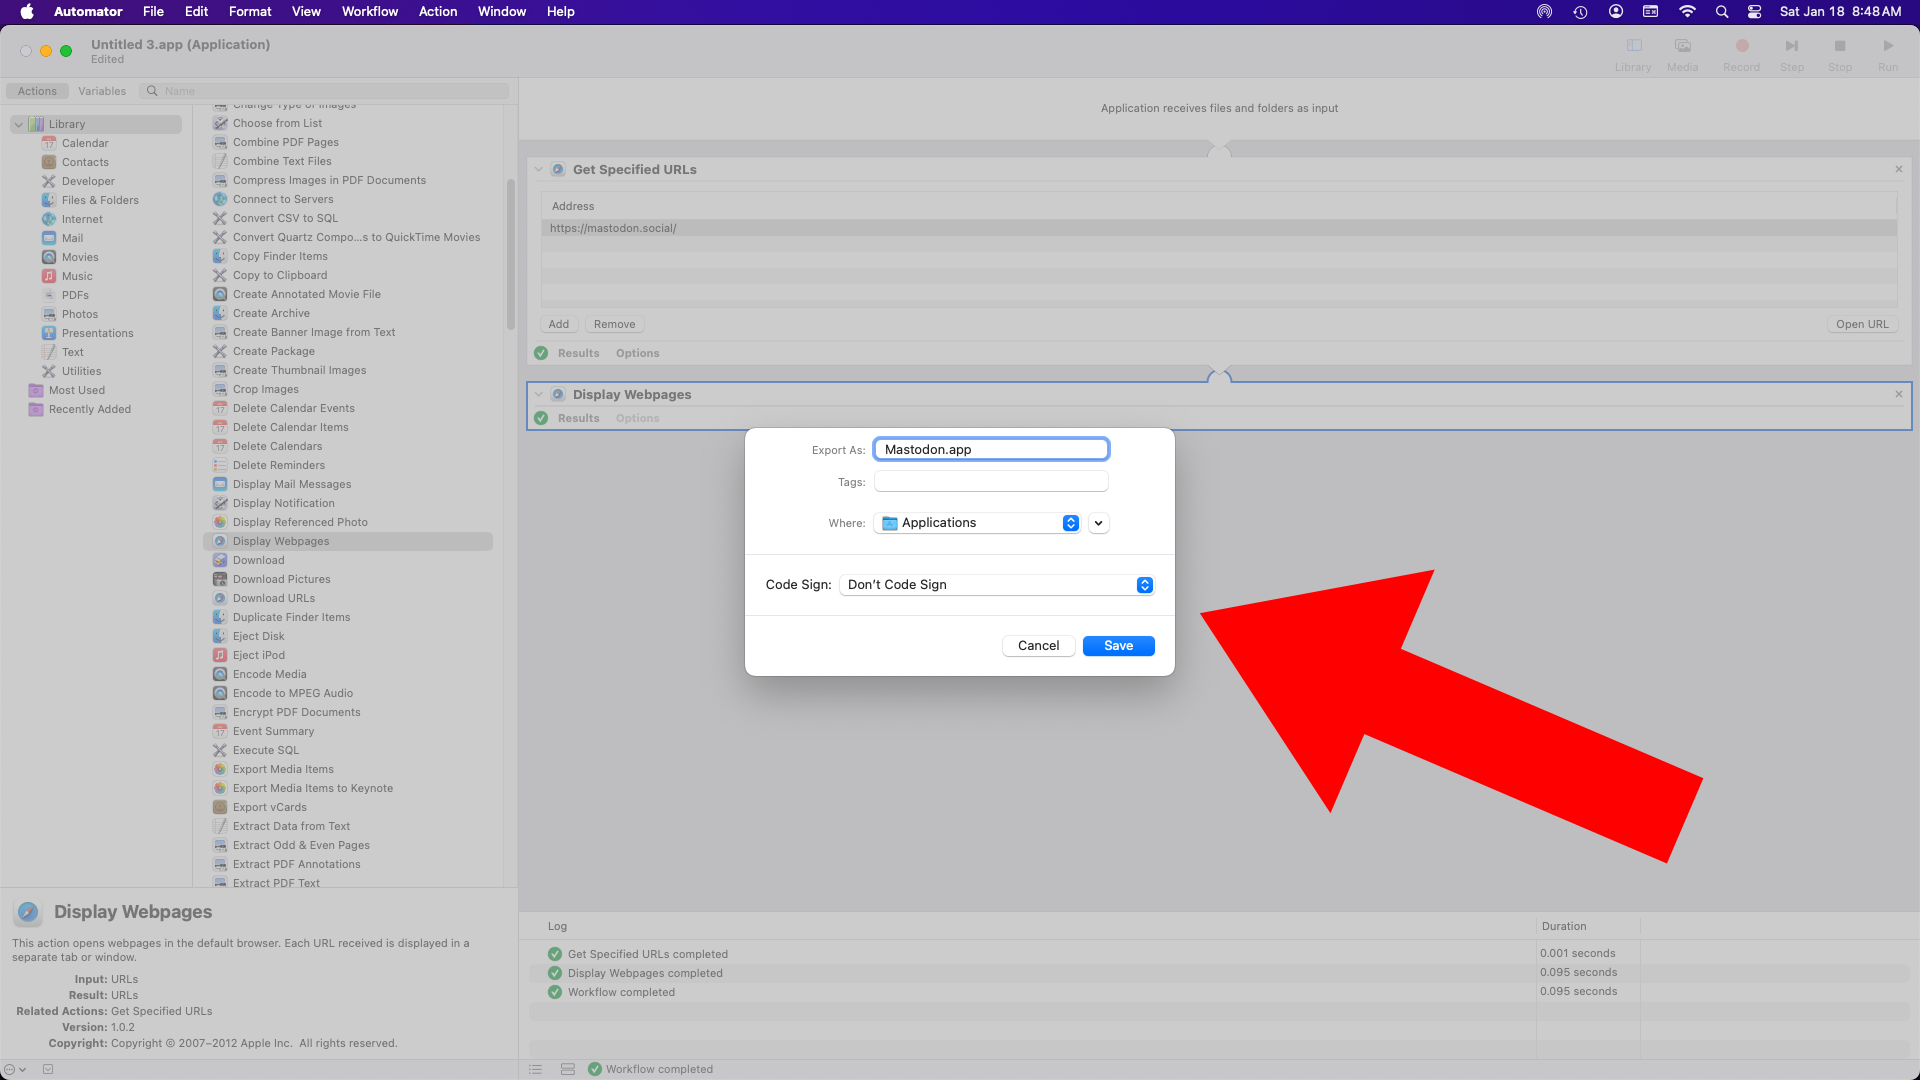Screen dimensions: 1920x1080
Task: Open the Format menu
Action: point(250,12)
